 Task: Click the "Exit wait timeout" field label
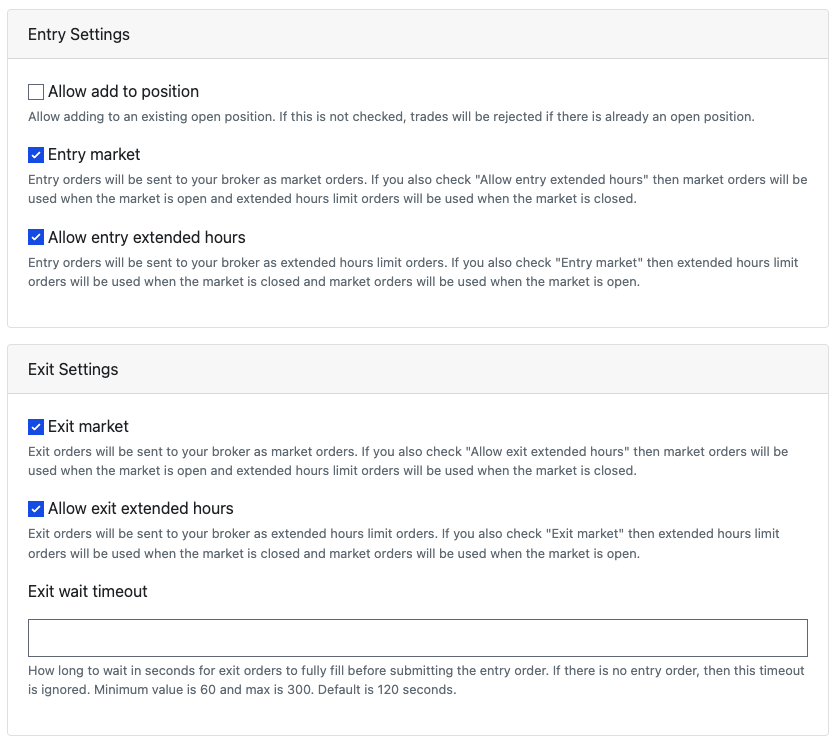click(x=88, y=592)
